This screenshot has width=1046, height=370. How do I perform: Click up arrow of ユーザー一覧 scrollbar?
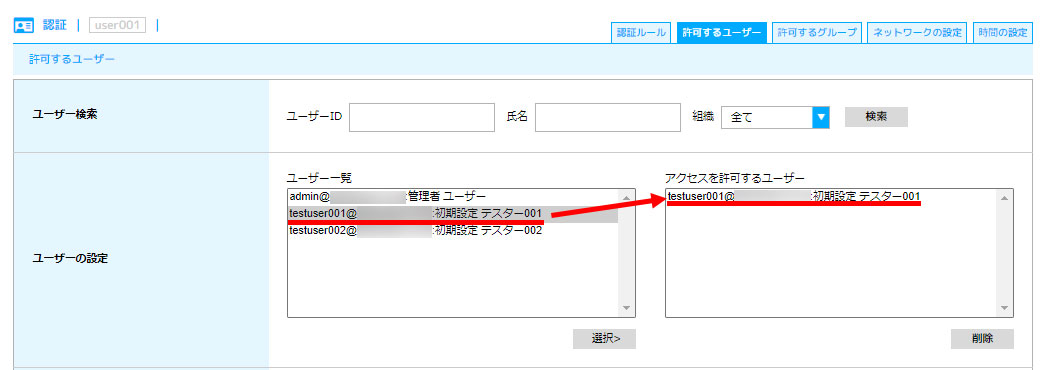626,197
